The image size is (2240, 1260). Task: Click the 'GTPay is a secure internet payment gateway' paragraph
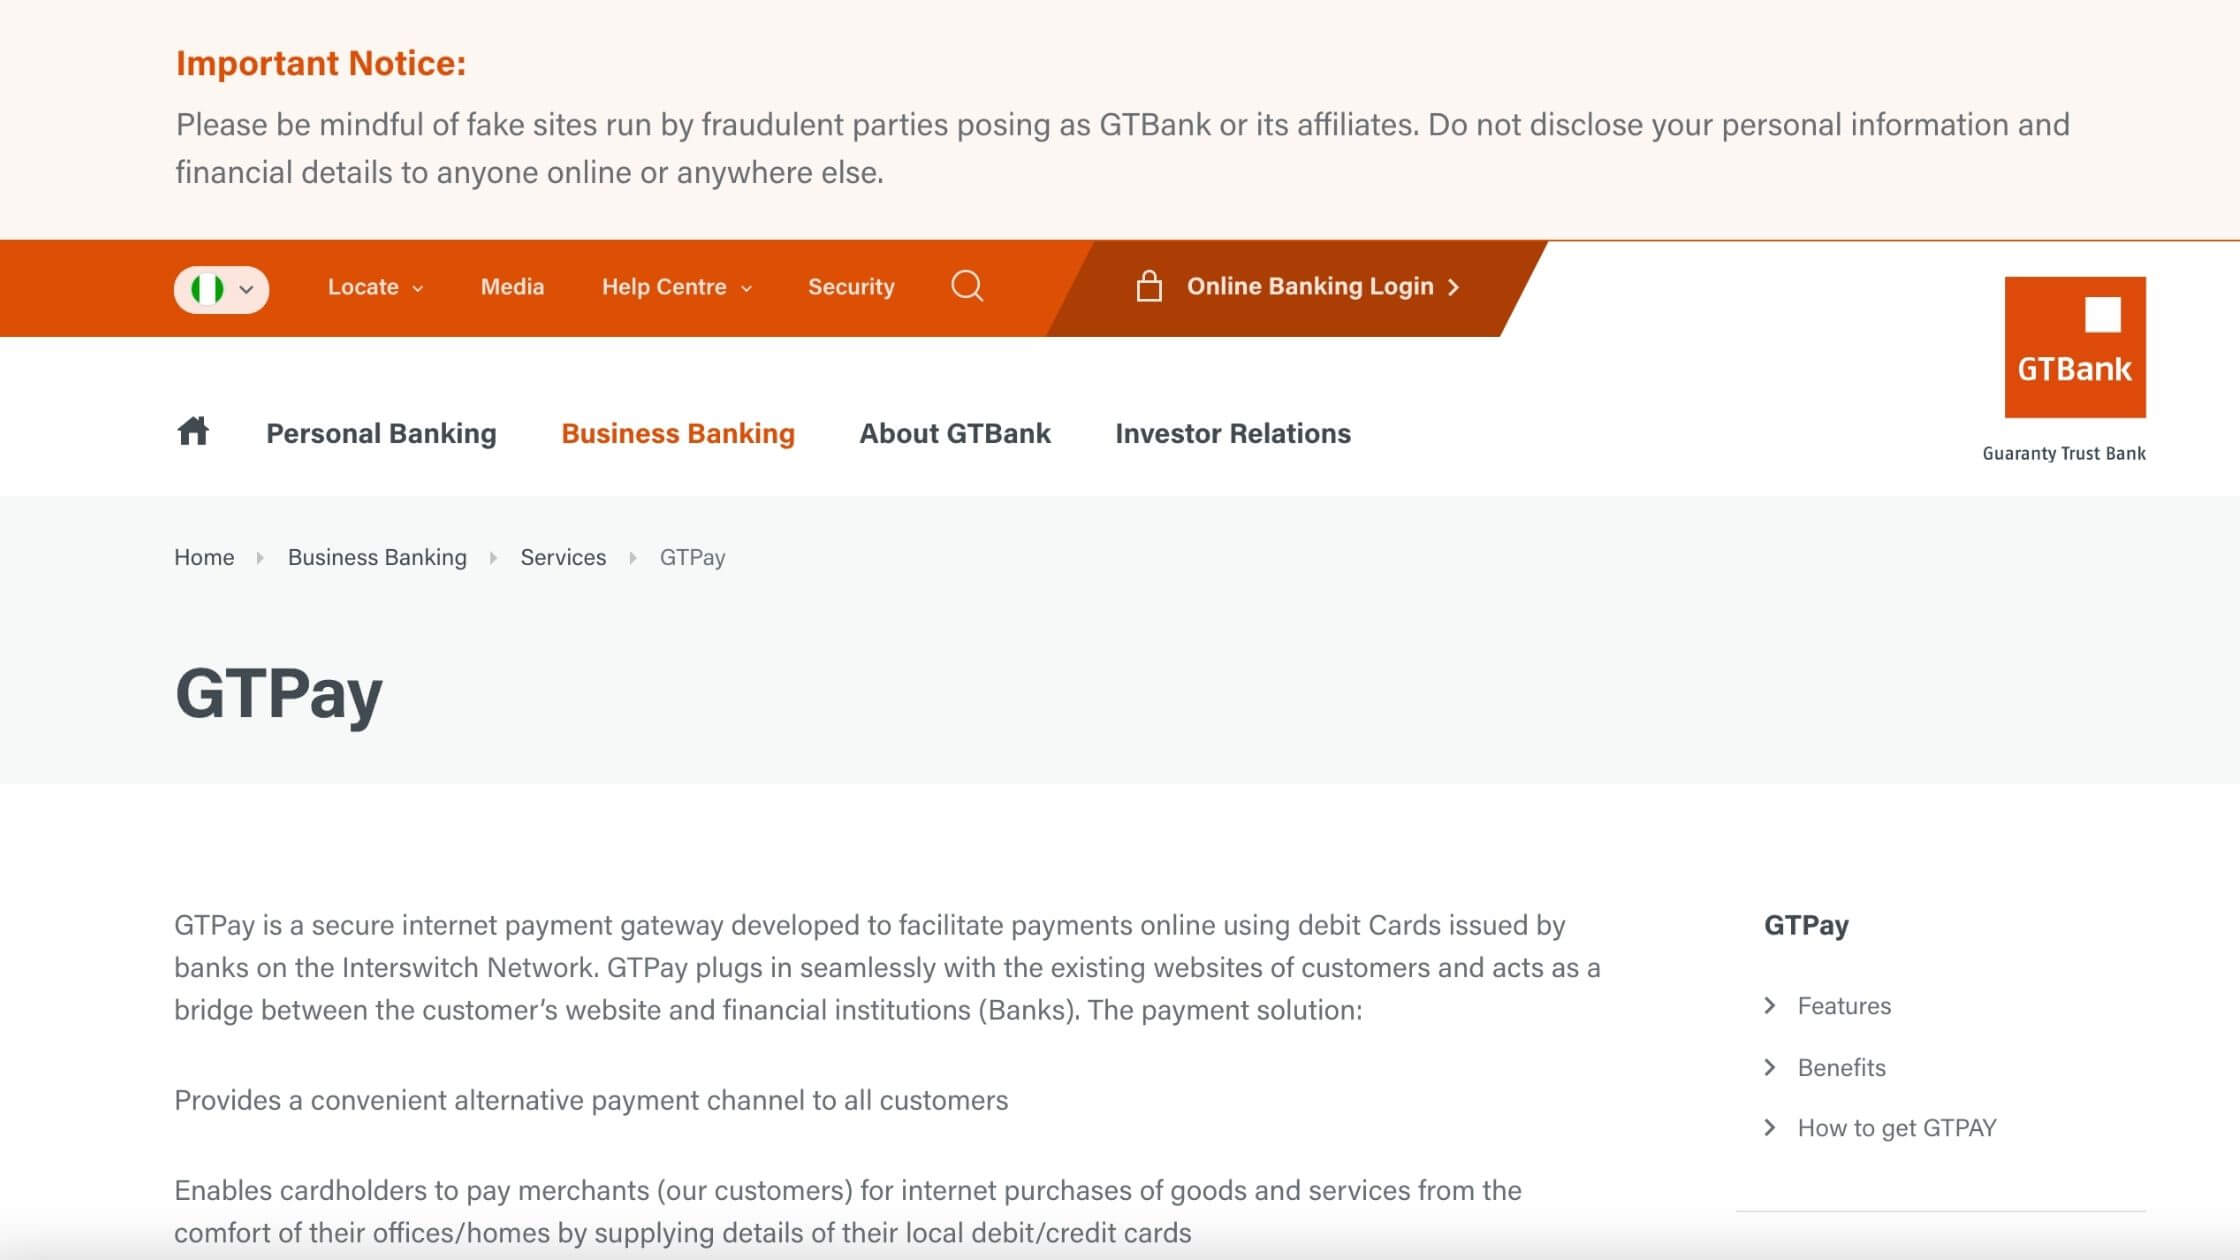[887, 967]
